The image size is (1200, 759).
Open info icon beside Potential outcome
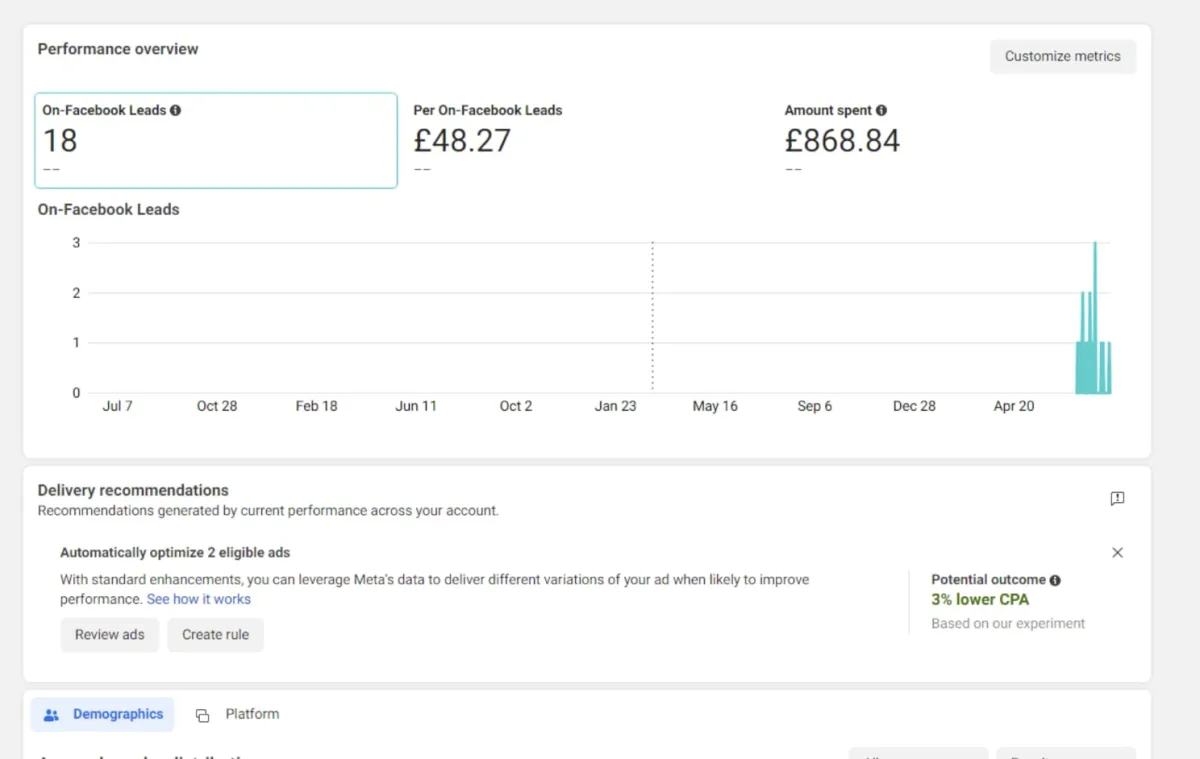pyautogui.click(x=1055, y=580)
